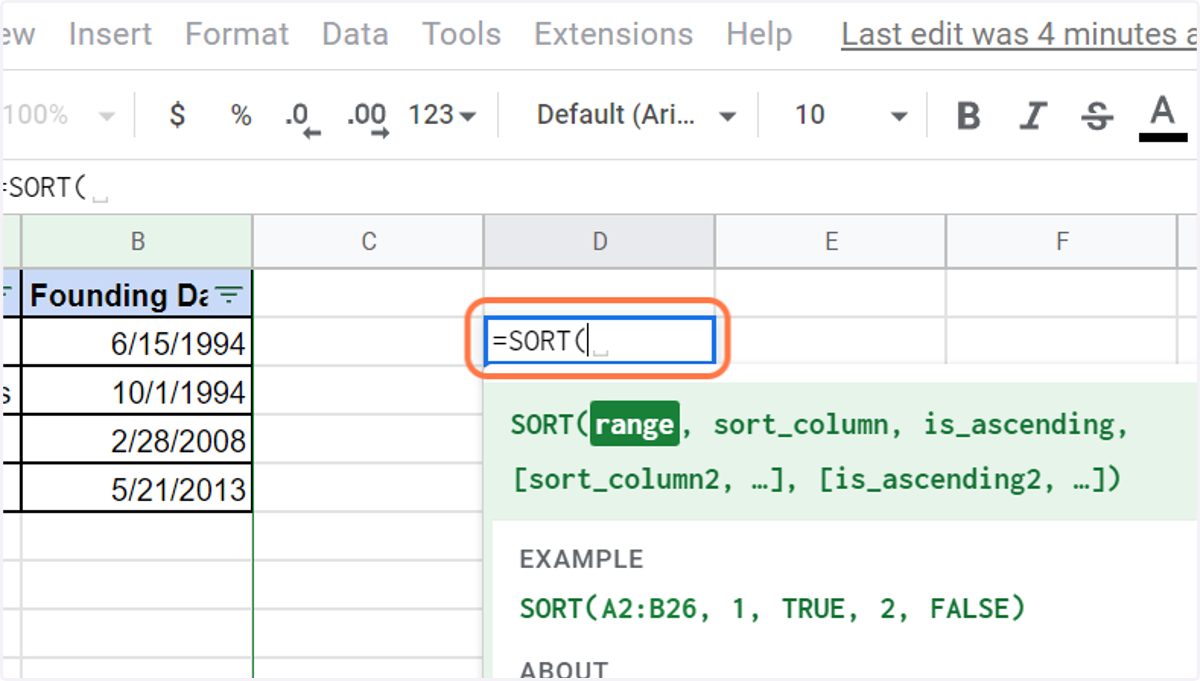Select cell with 5/21/2013
This screenshot has height=681, width=1200.
click(x=137, y=489)
